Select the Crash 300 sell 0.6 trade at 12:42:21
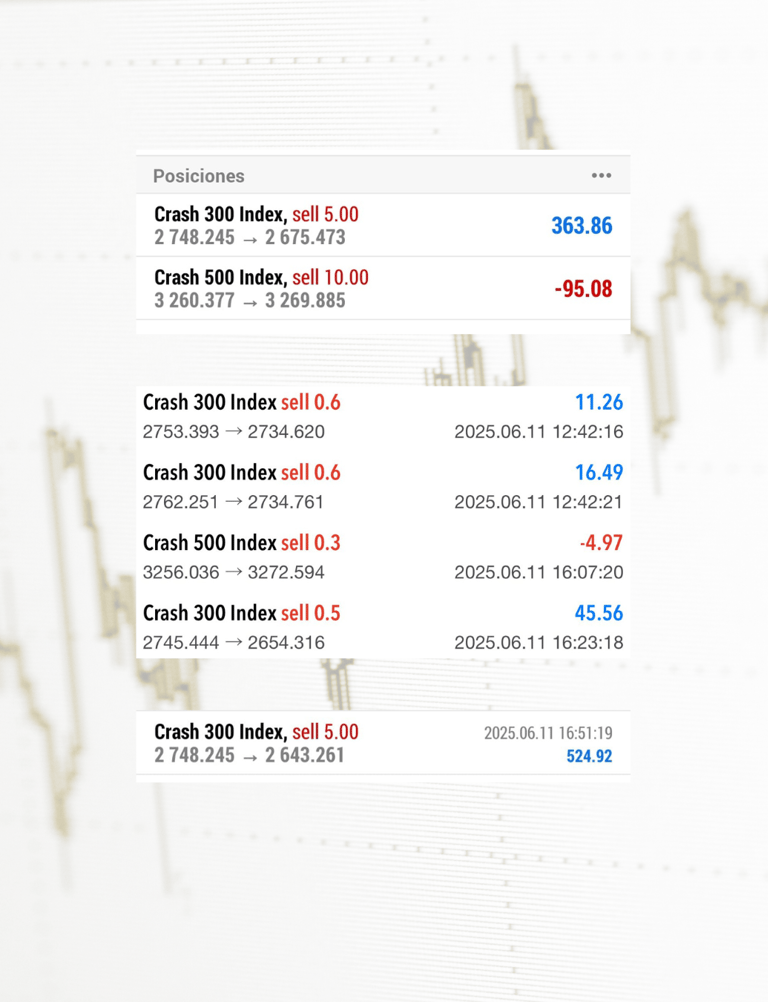The image size is (768, 1002). pos(383,487)
